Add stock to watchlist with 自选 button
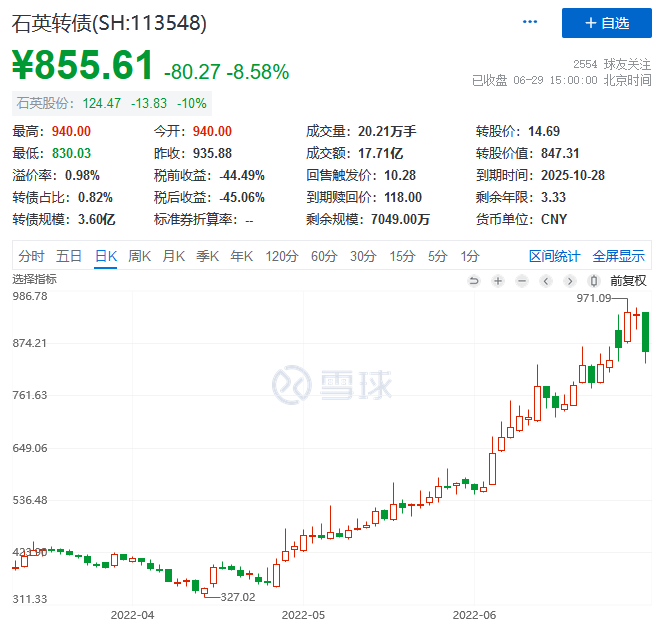The width and height of the screenshot is (667, 632). (606, 23)
